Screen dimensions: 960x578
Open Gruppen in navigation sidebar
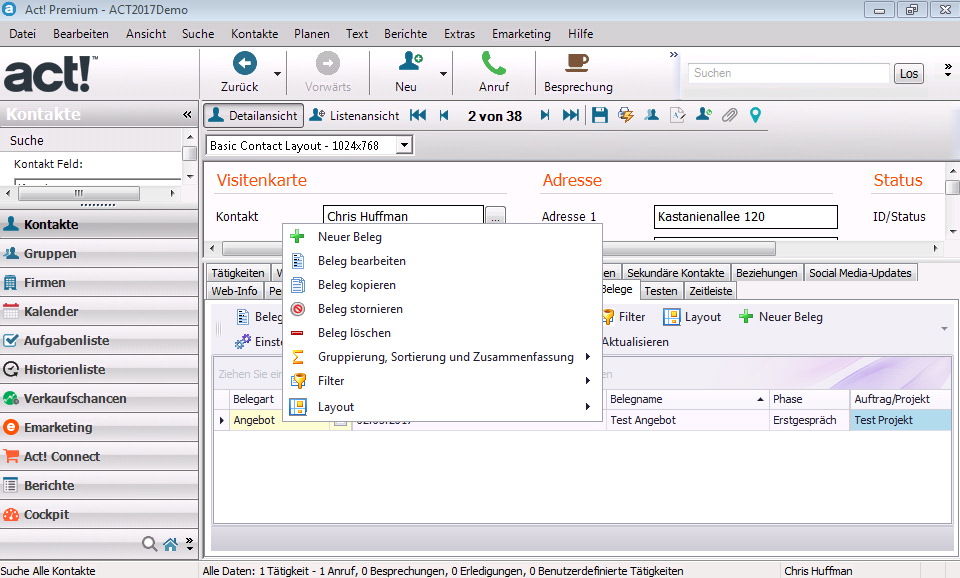tap(99, 253)
